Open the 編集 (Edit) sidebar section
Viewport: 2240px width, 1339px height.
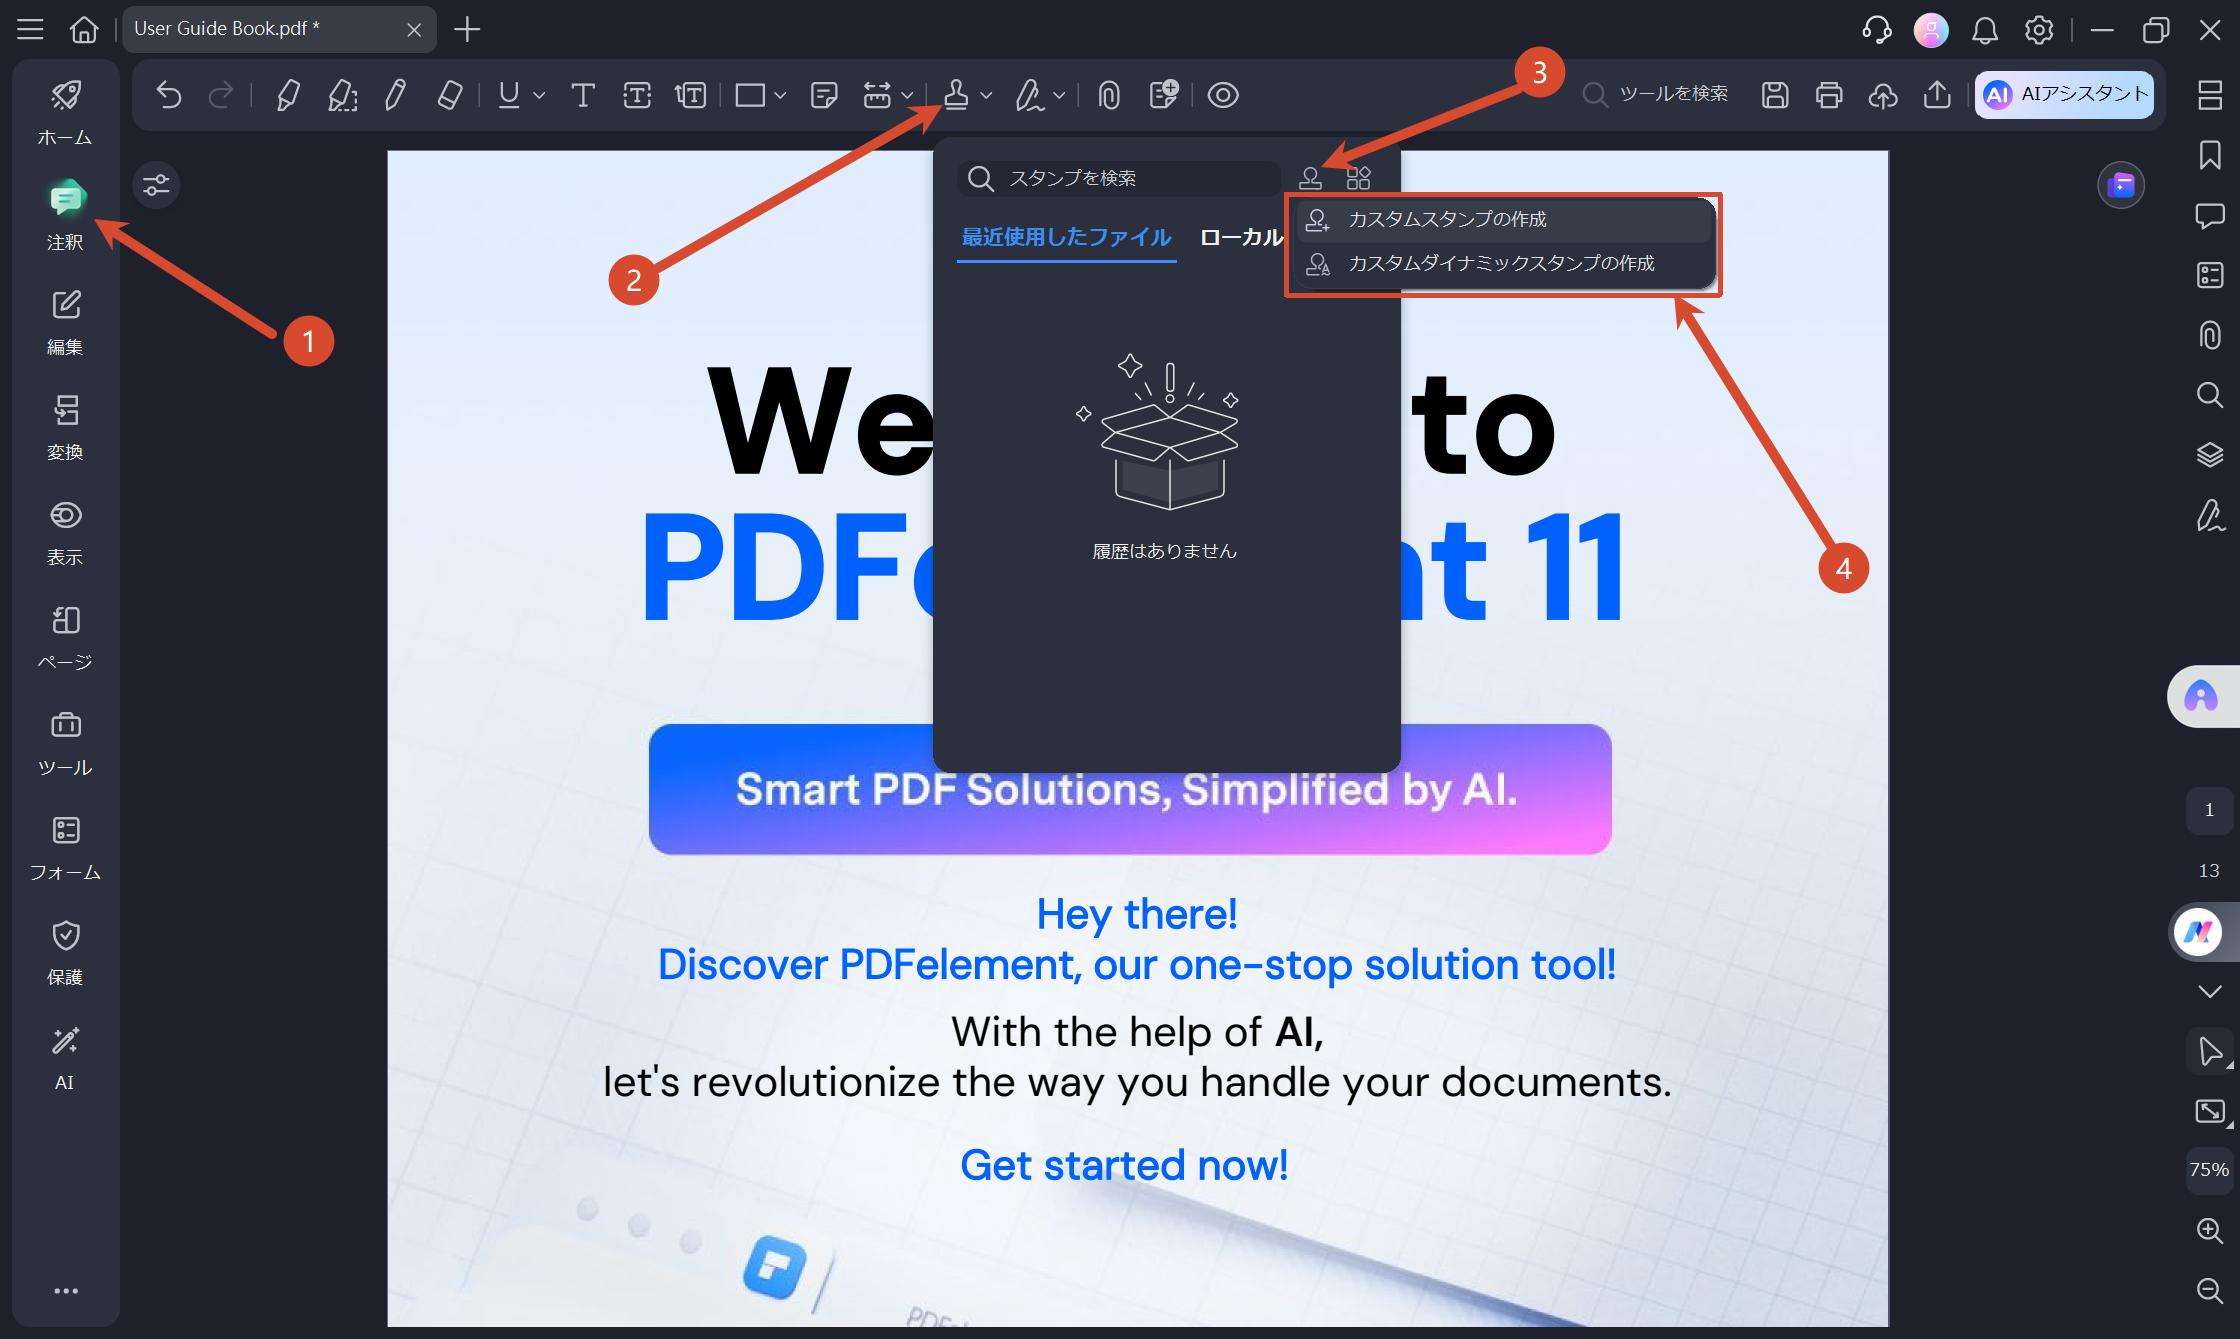65,322
